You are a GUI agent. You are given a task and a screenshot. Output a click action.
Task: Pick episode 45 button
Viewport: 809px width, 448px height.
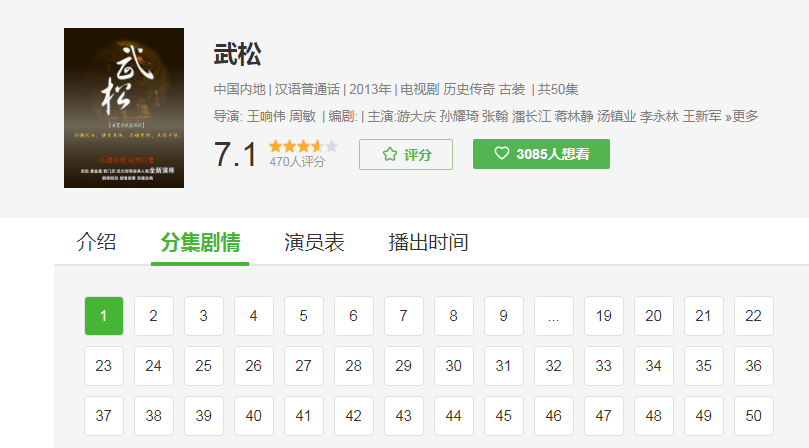504,416
